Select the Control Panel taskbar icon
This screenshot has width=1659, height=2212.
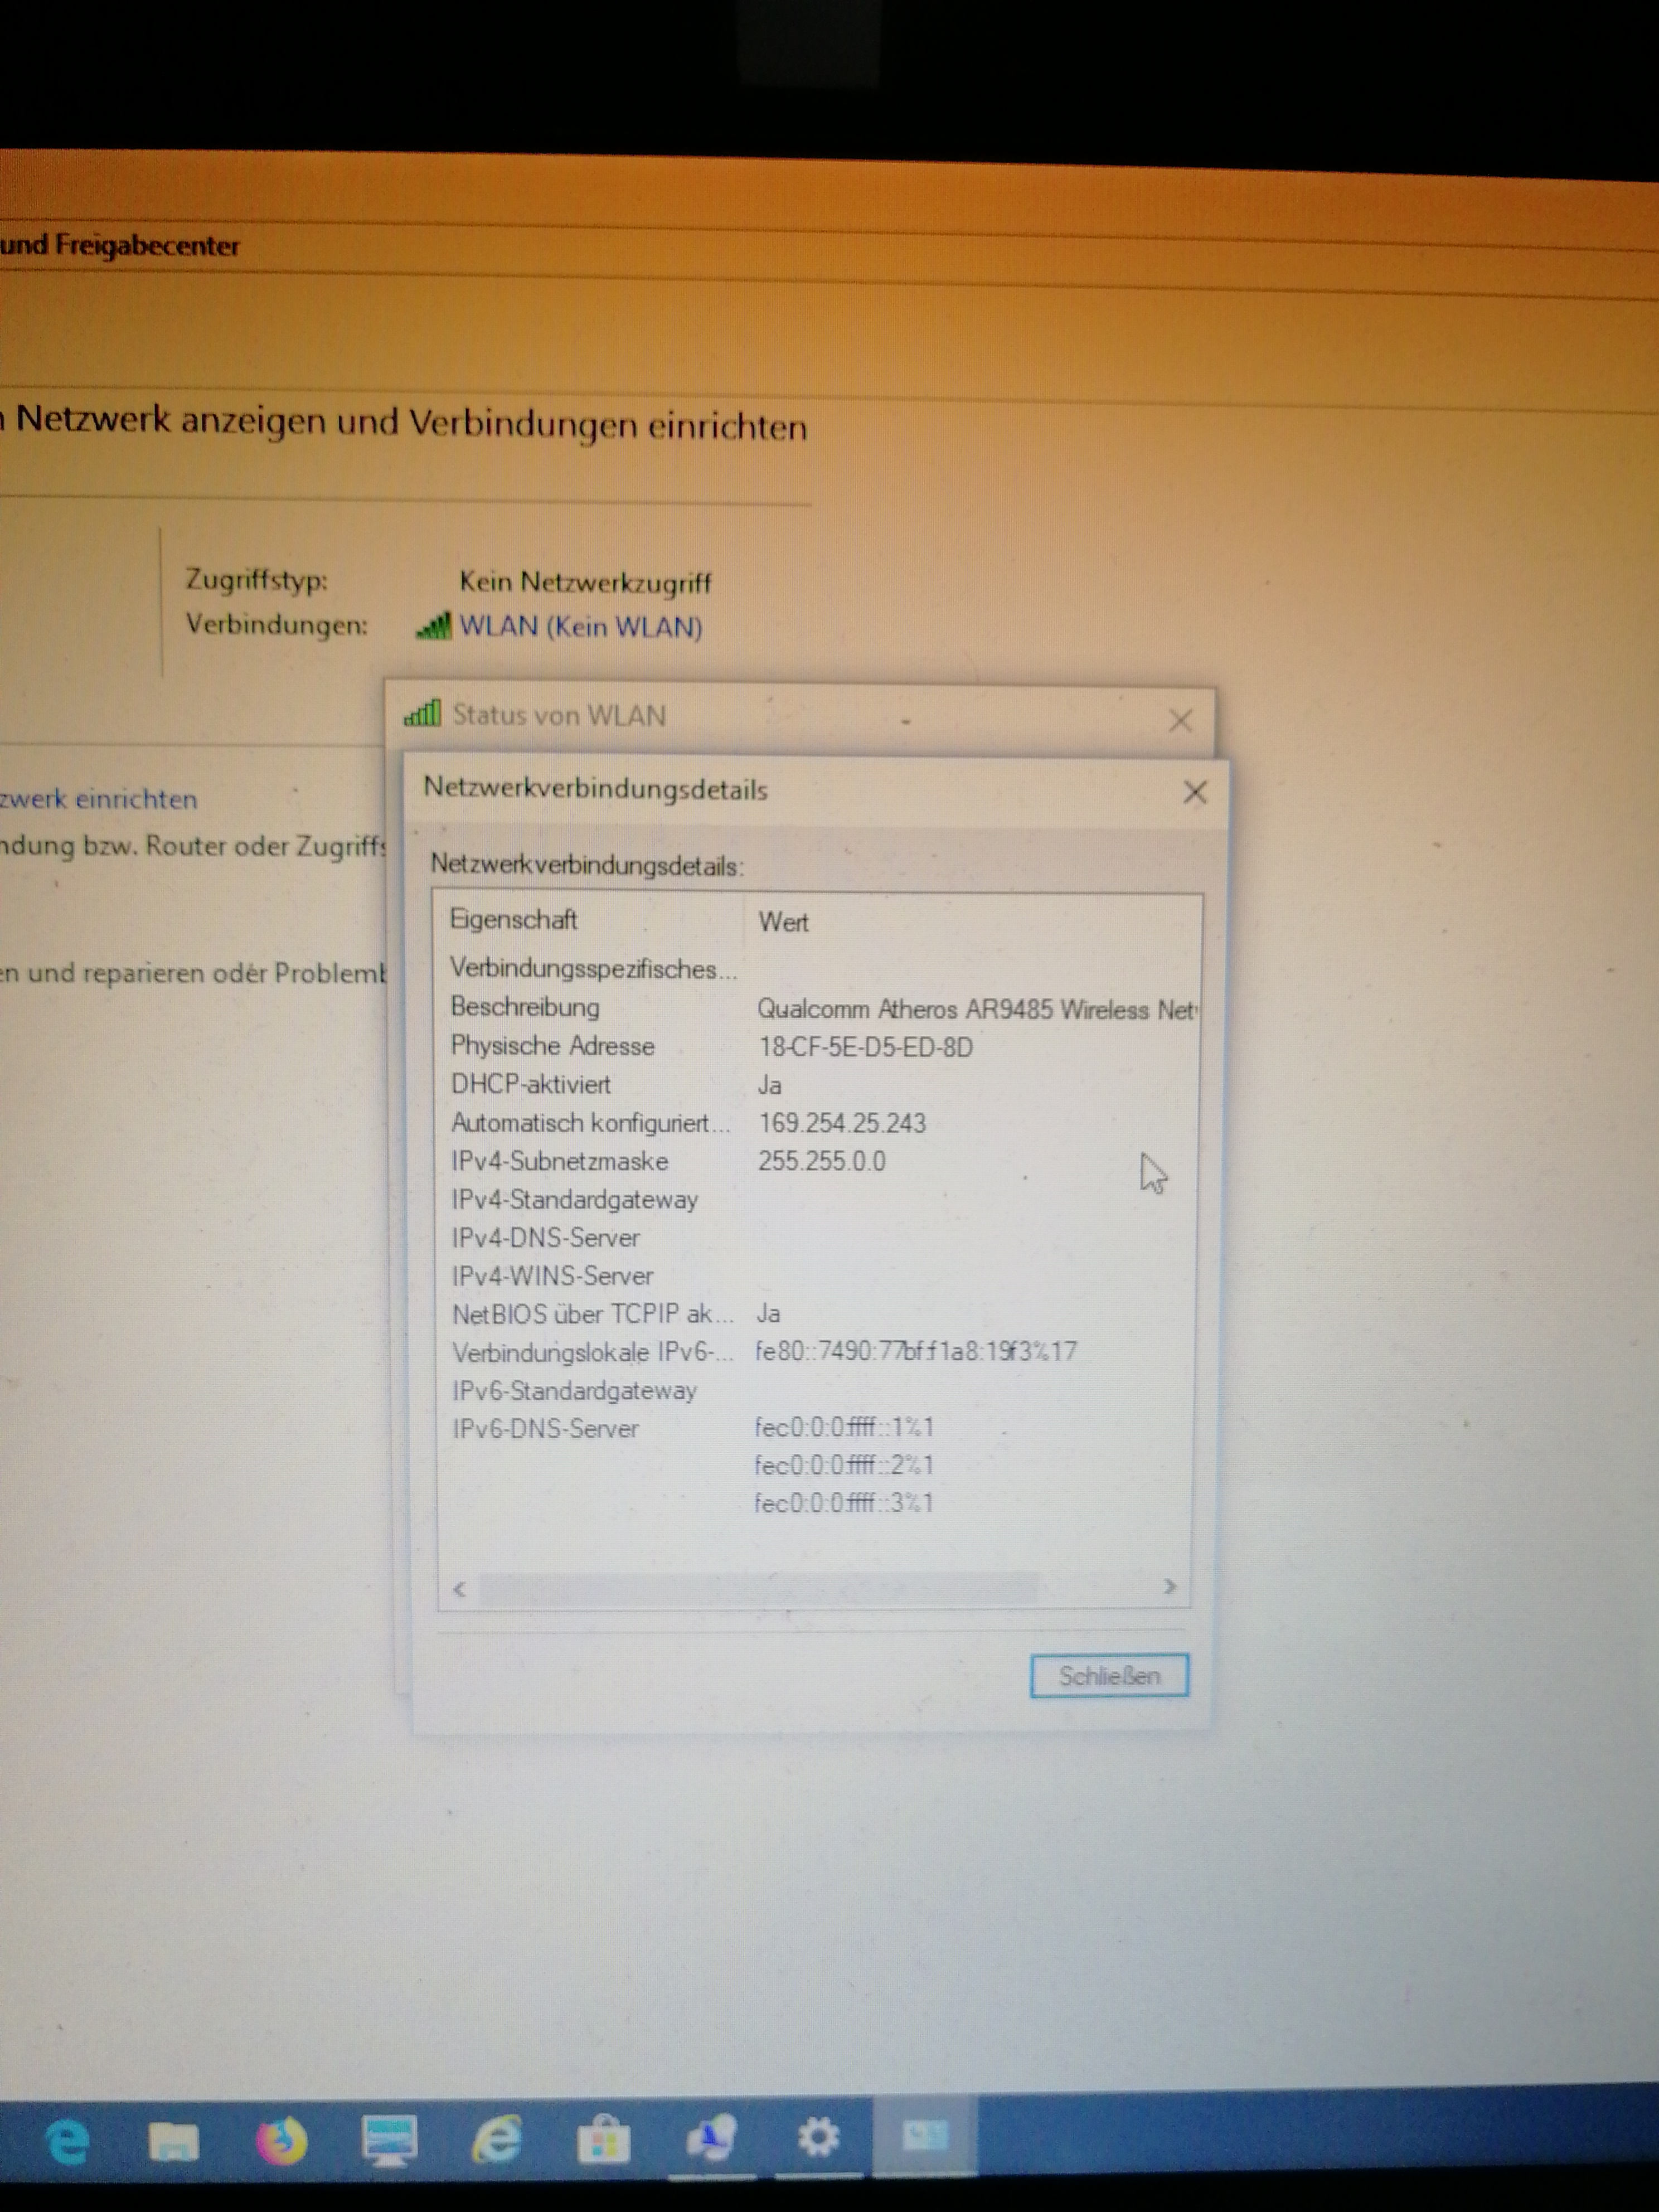[x=925, y=2135]
